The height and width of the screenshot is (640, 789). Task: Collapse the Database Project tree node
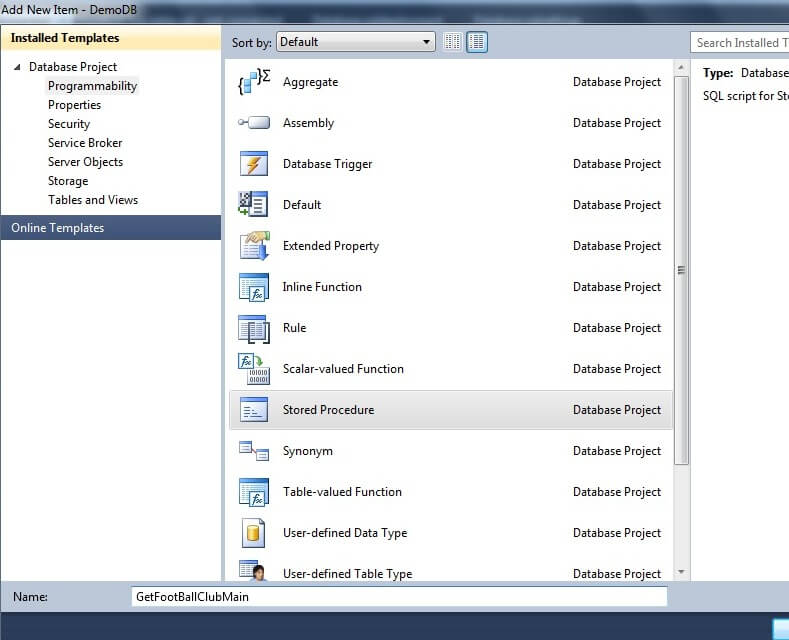18,66
